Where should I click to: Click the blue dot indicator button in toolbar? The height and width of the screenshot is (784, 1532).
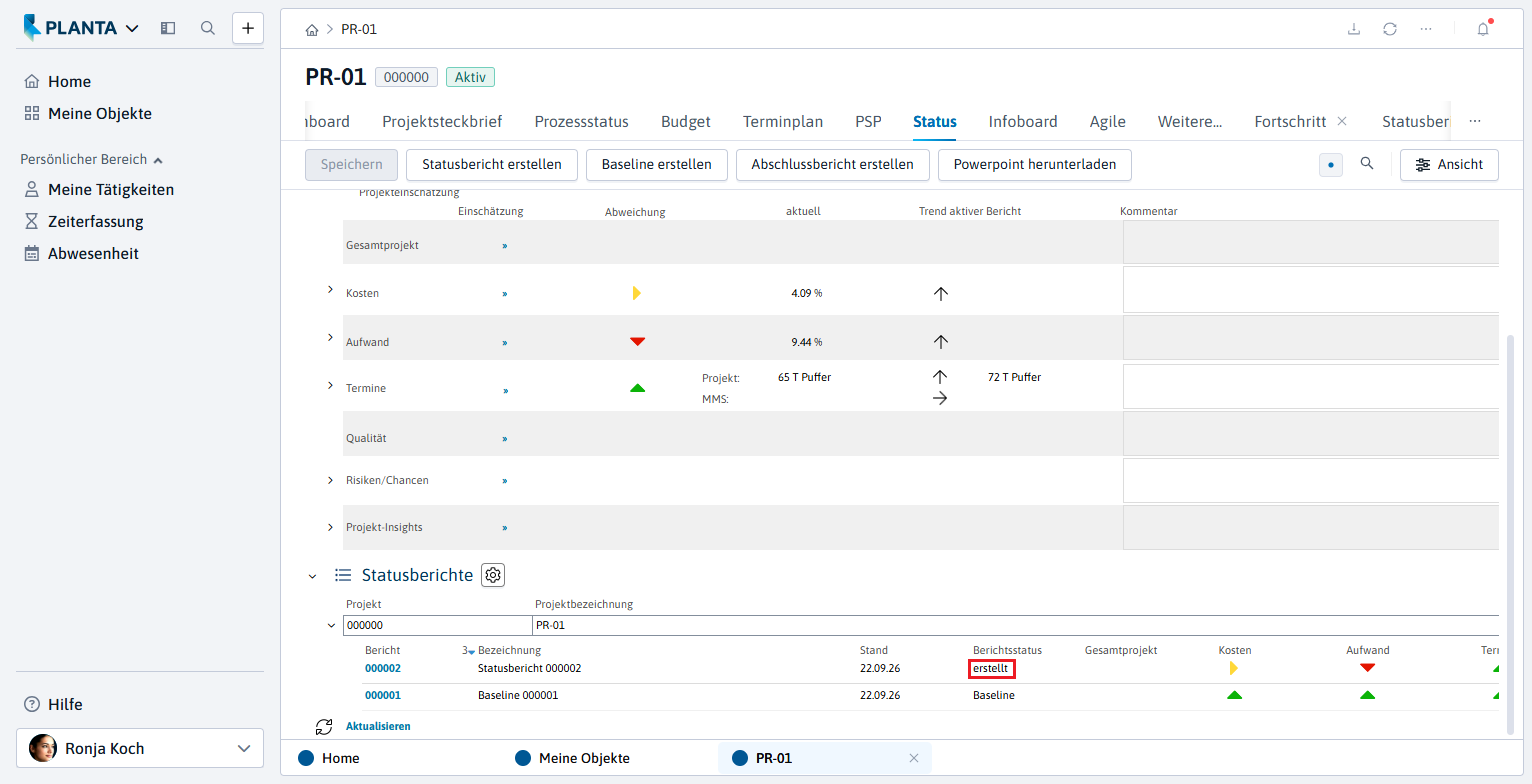1331,165
